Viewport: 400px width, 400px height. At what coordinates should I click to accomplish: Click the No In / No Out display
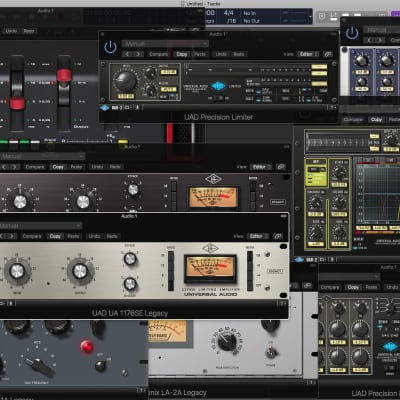click(x=250, y=17)
